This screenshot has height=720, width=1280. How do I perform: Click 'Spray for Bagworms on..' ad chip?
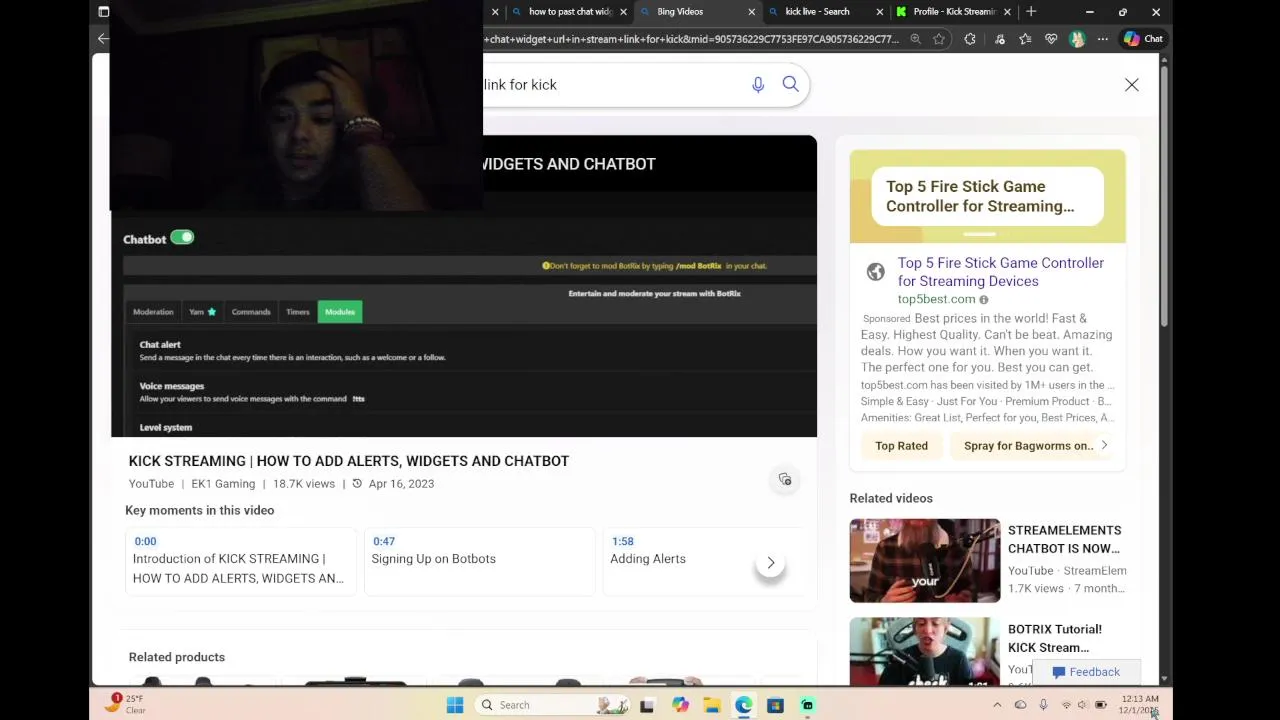(1028, 446)
